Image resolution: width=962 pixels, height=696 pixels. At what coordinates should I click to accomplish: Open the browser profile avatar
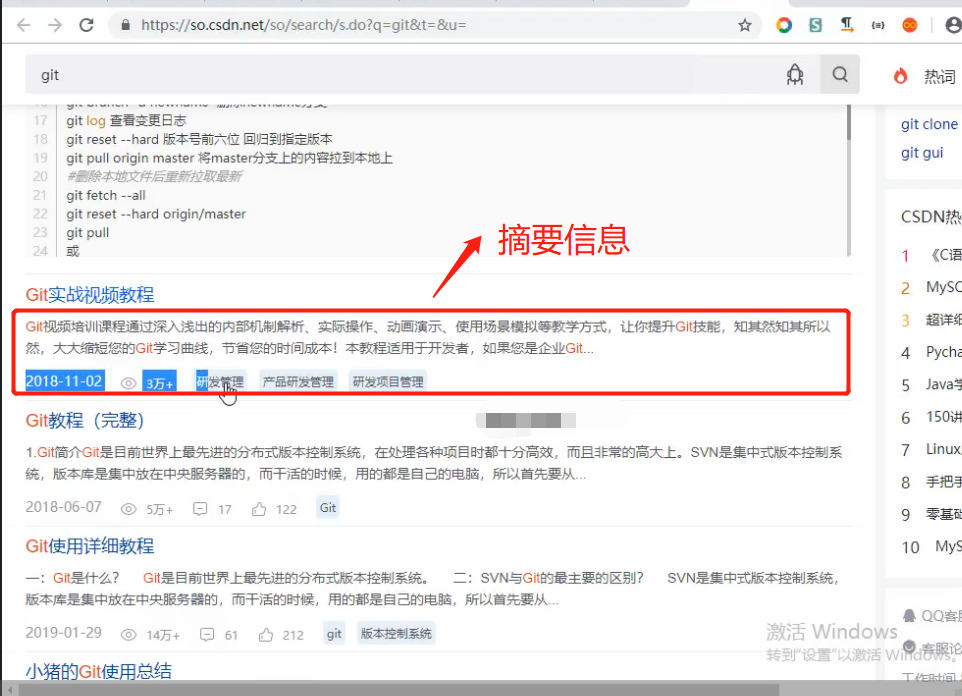click(x=953, y=25)
